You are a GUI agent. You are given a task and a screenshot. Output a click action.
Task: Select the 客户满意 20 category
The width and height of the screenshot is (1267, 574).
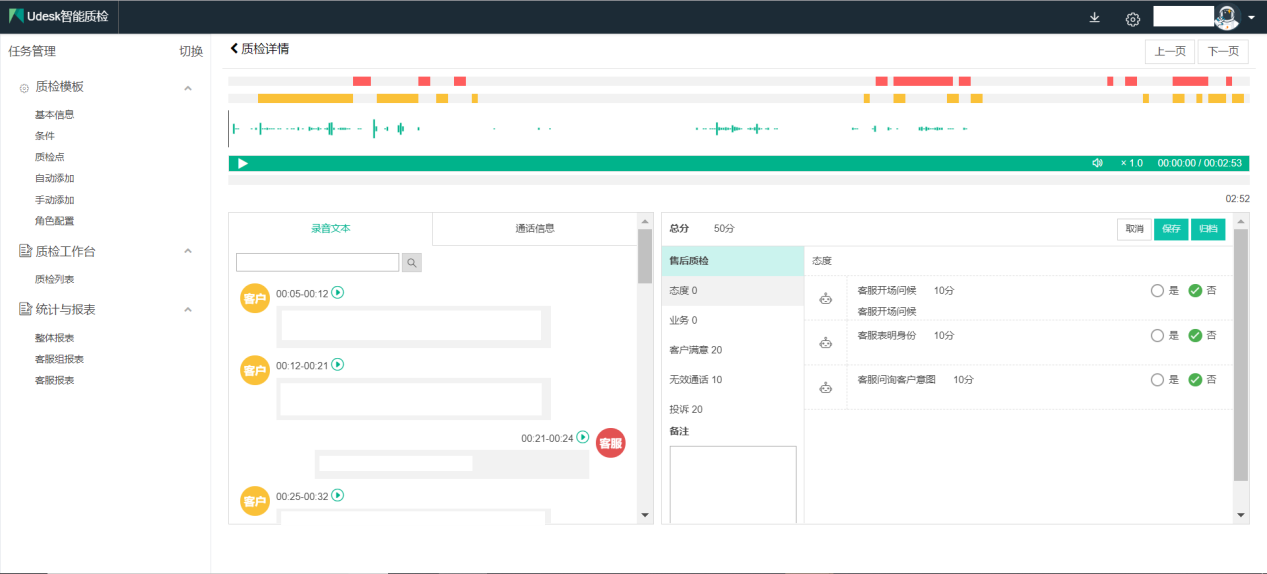point(696,350)
